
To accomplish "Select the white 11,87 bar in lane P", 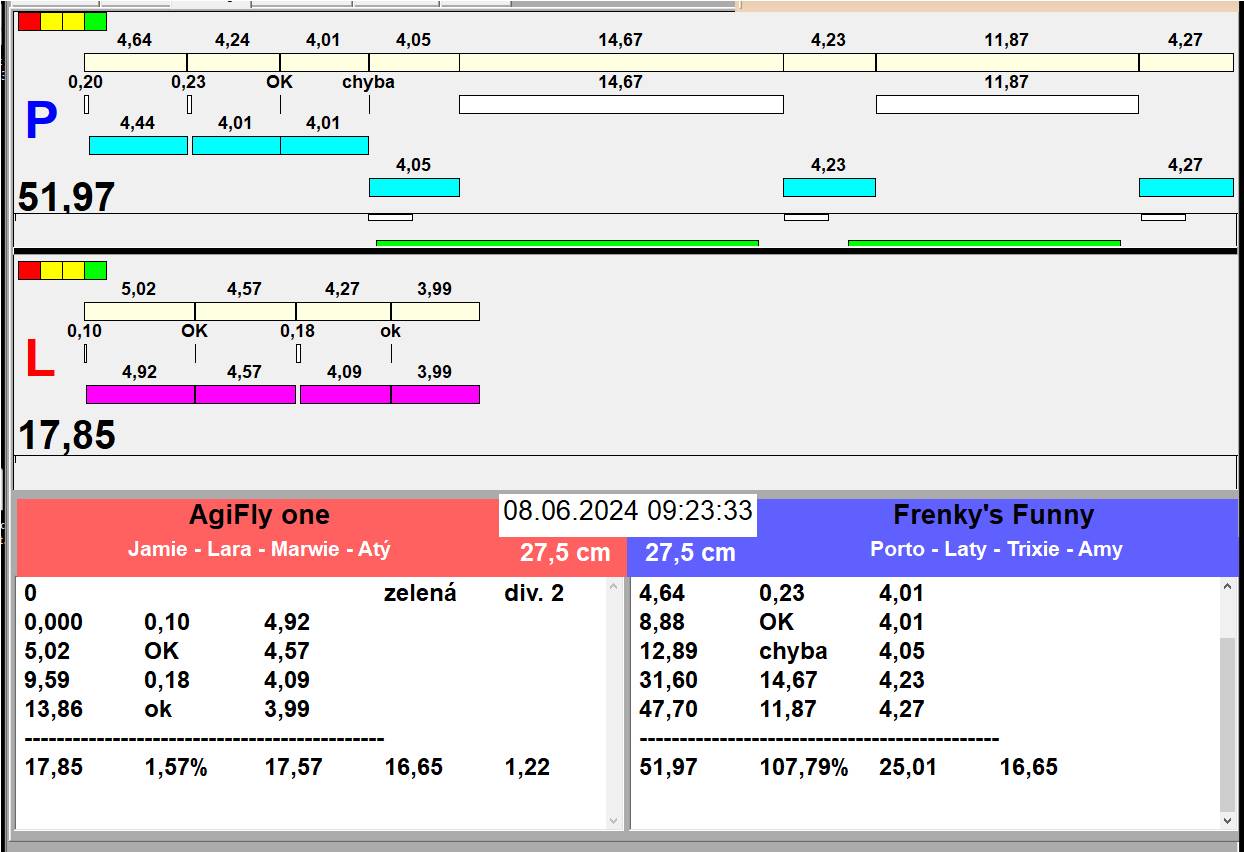I will [1007, 104].
